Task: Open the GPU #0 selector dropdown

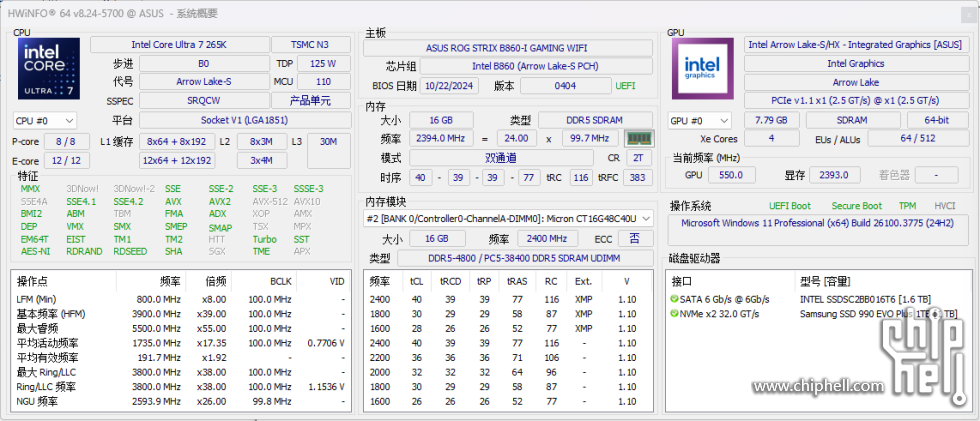Action: pyautogui.click(x=700, y=121)
